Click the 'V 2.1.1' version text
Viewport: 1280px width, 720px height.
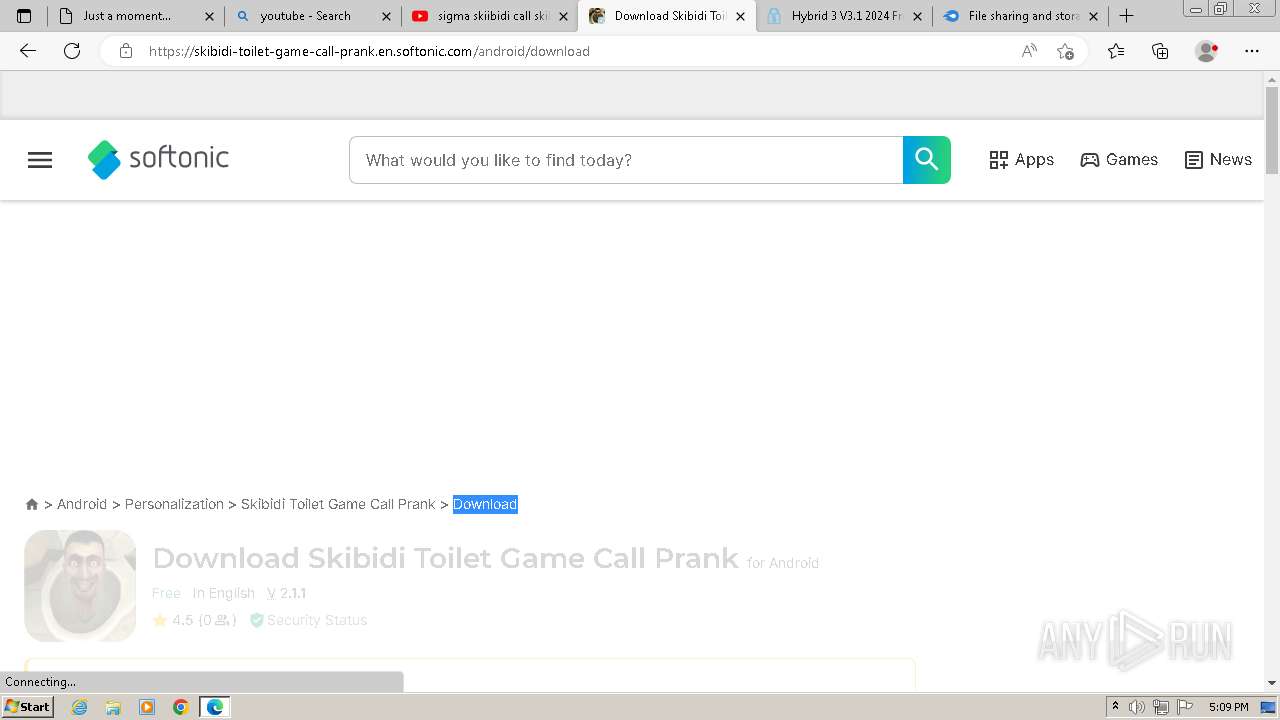[286, 593]
